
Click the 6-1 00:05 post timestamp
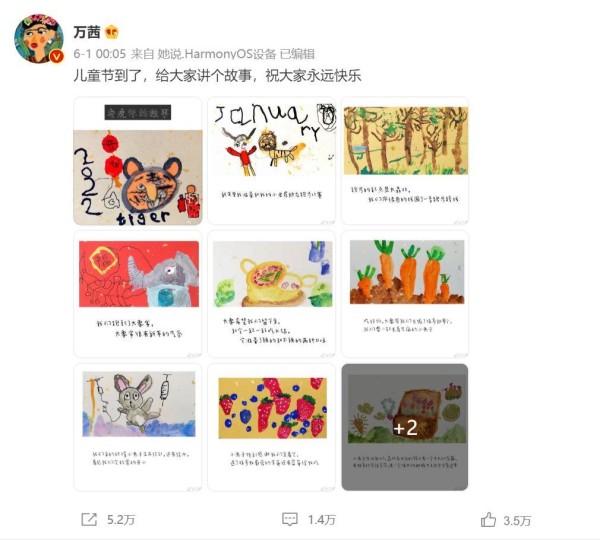[x=99, y=54]
